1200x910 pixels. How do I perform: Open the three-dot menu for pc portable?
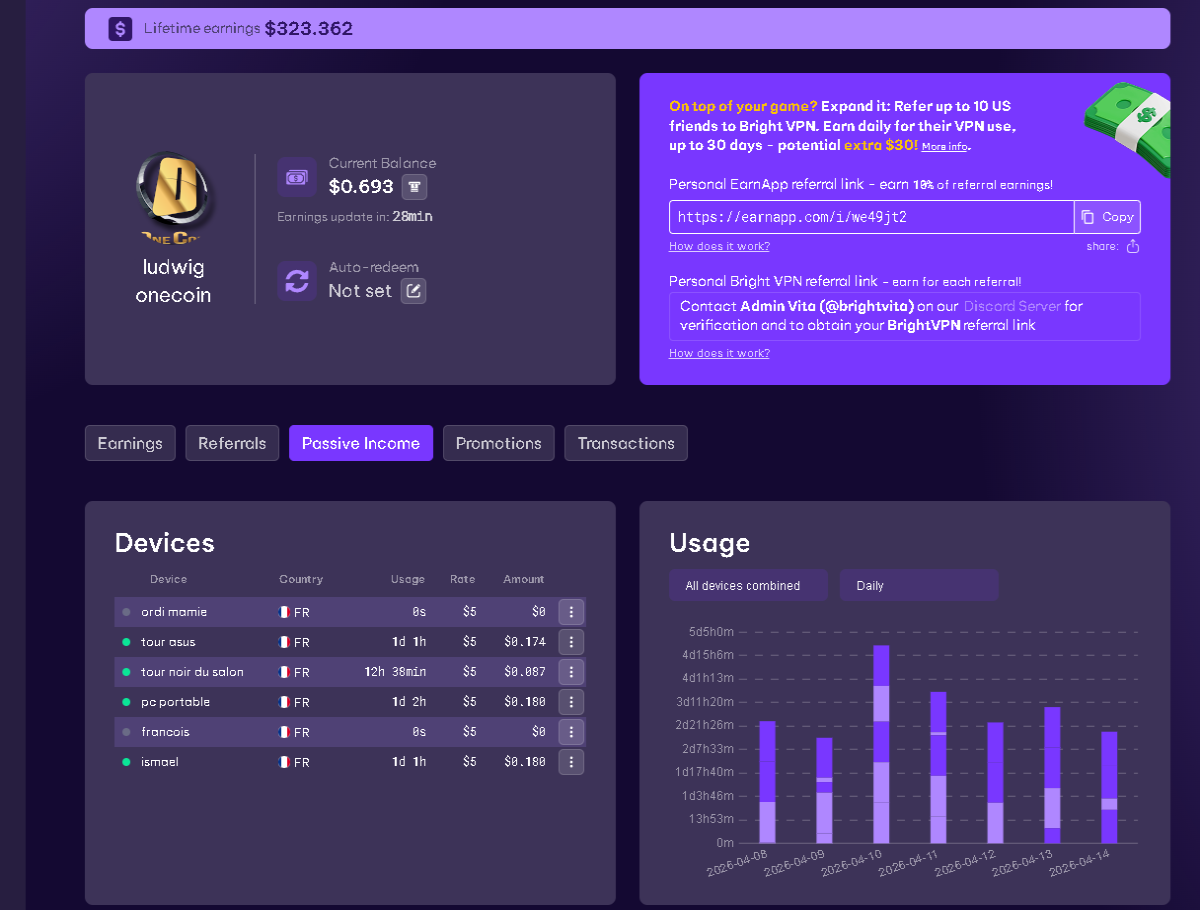(571, 702)
